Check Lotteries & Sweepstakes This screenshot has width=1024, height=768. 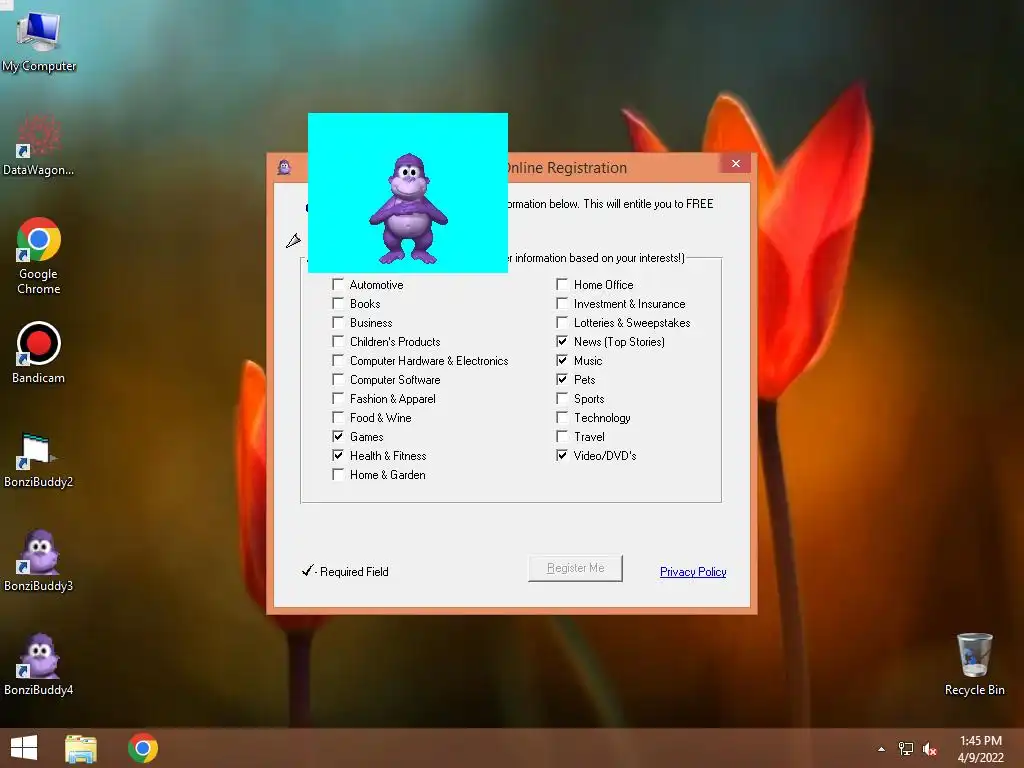(562, 322)
